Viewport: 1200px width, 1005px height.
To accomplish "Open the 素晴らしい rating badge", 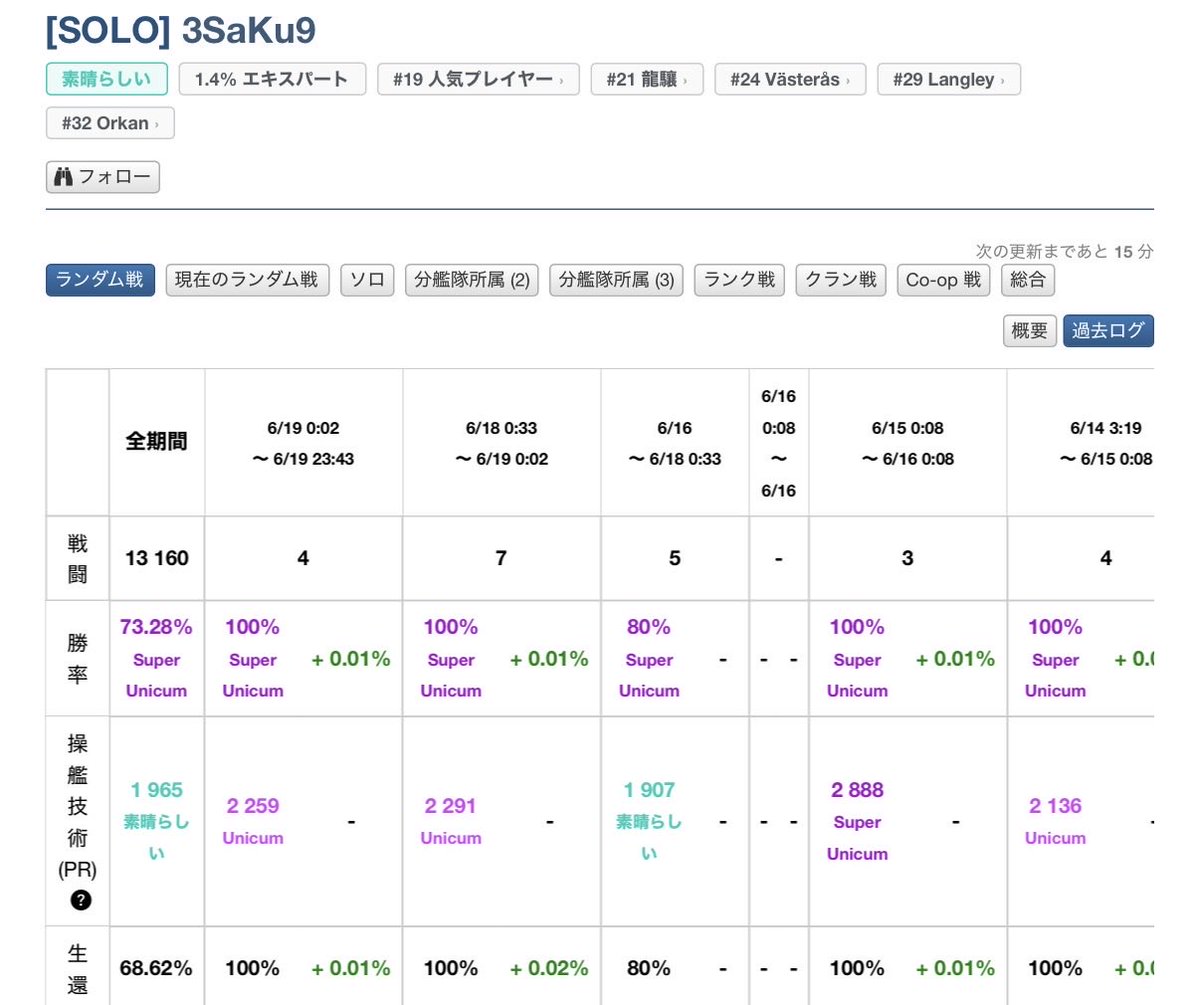I will [107, 79].
